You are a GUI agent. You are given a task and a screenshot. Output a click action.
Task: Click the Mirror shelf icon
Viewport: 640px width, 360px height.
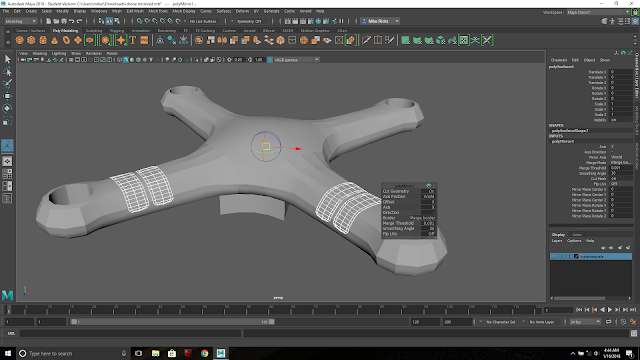pos(222,40)
